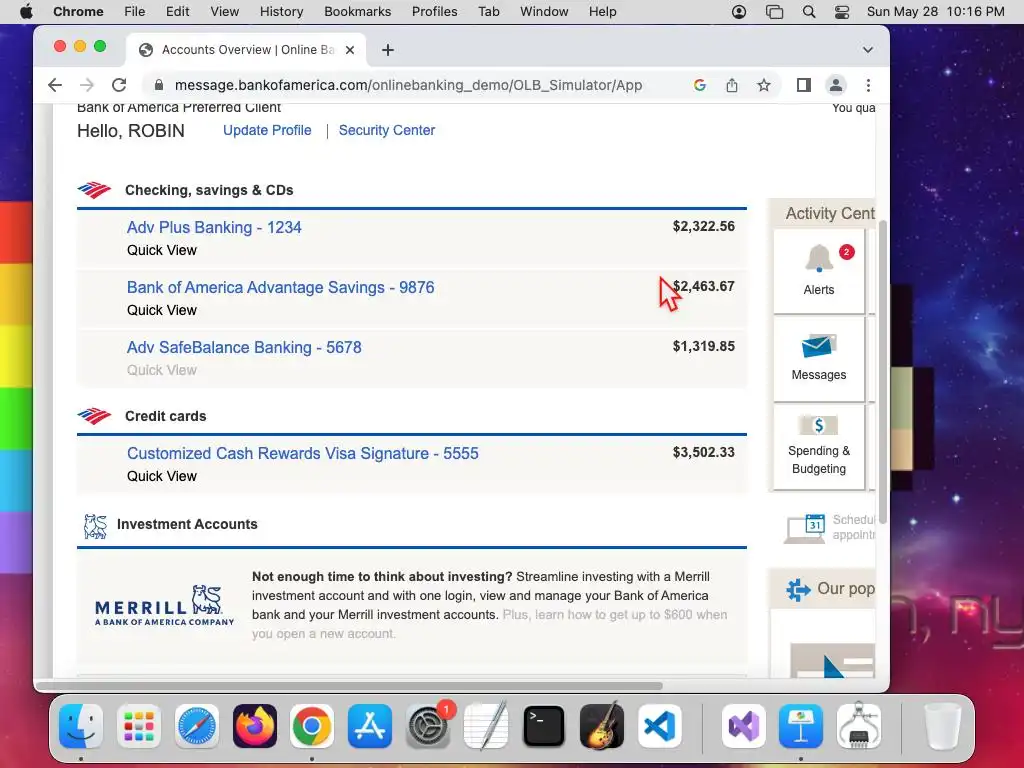Open Messages envelope in Activity Center
Viewport: 1024px width, 768px height.
pyautogui.click(x=819, y=346)
